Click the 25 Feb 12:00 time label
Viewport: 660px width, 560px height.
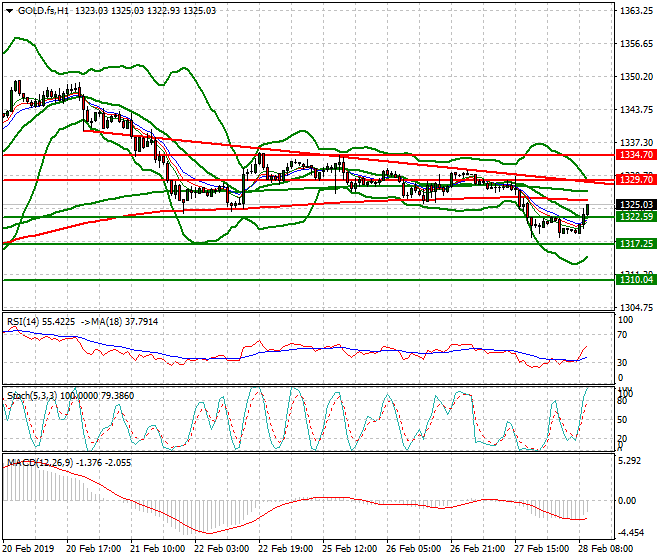[x=349, y=549]
